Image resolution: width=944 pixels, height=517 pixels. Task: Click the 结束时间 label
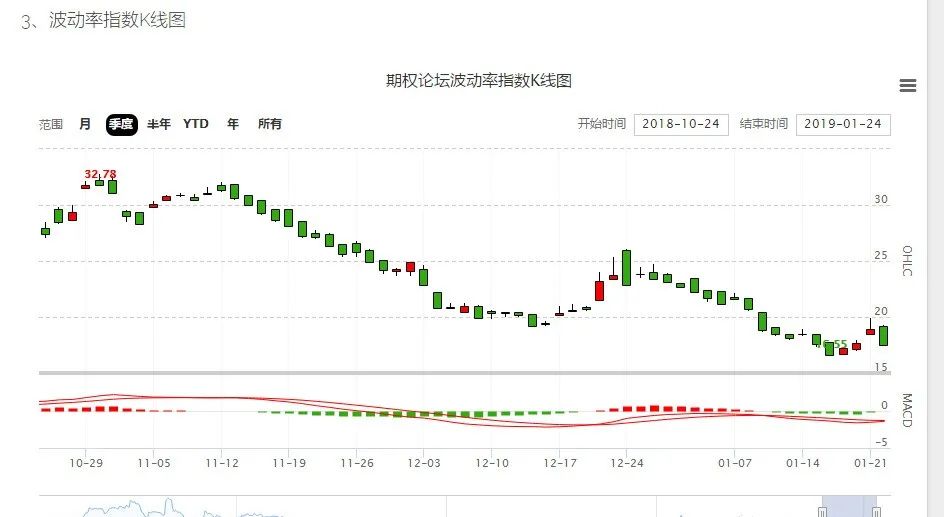tap(763, 124)
